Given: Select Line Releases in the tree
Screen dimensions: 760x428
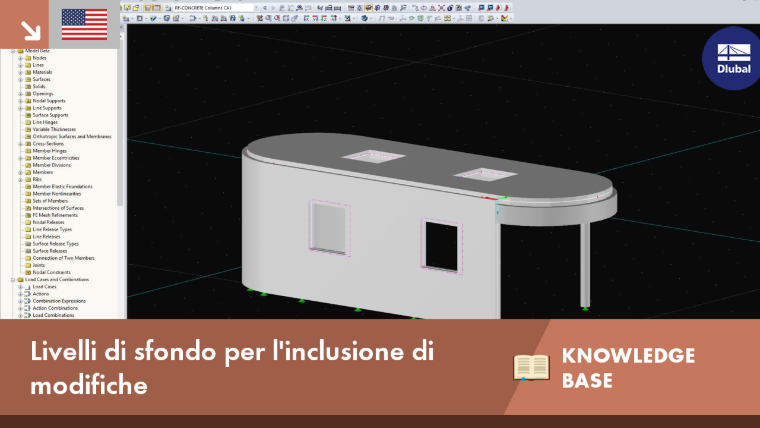Looking at the screenshot, I should coord(47,237).
